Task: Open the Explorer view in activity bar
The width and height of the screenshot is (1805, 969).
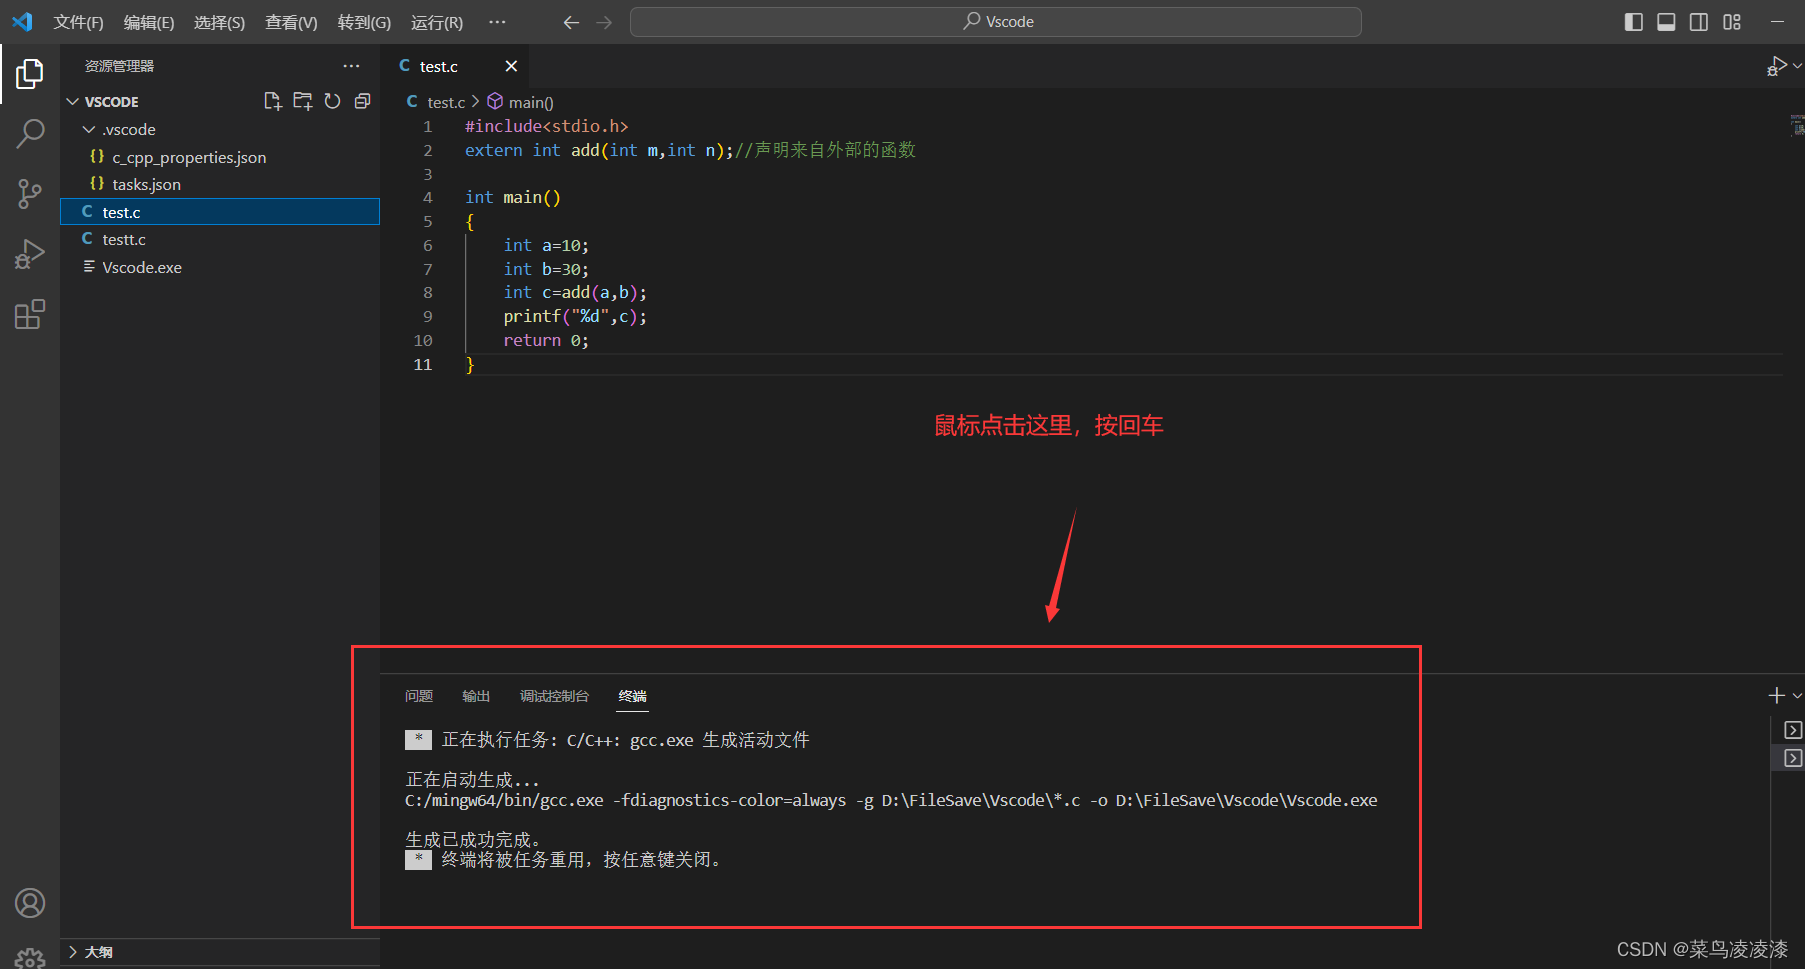Action: (30, 73)
